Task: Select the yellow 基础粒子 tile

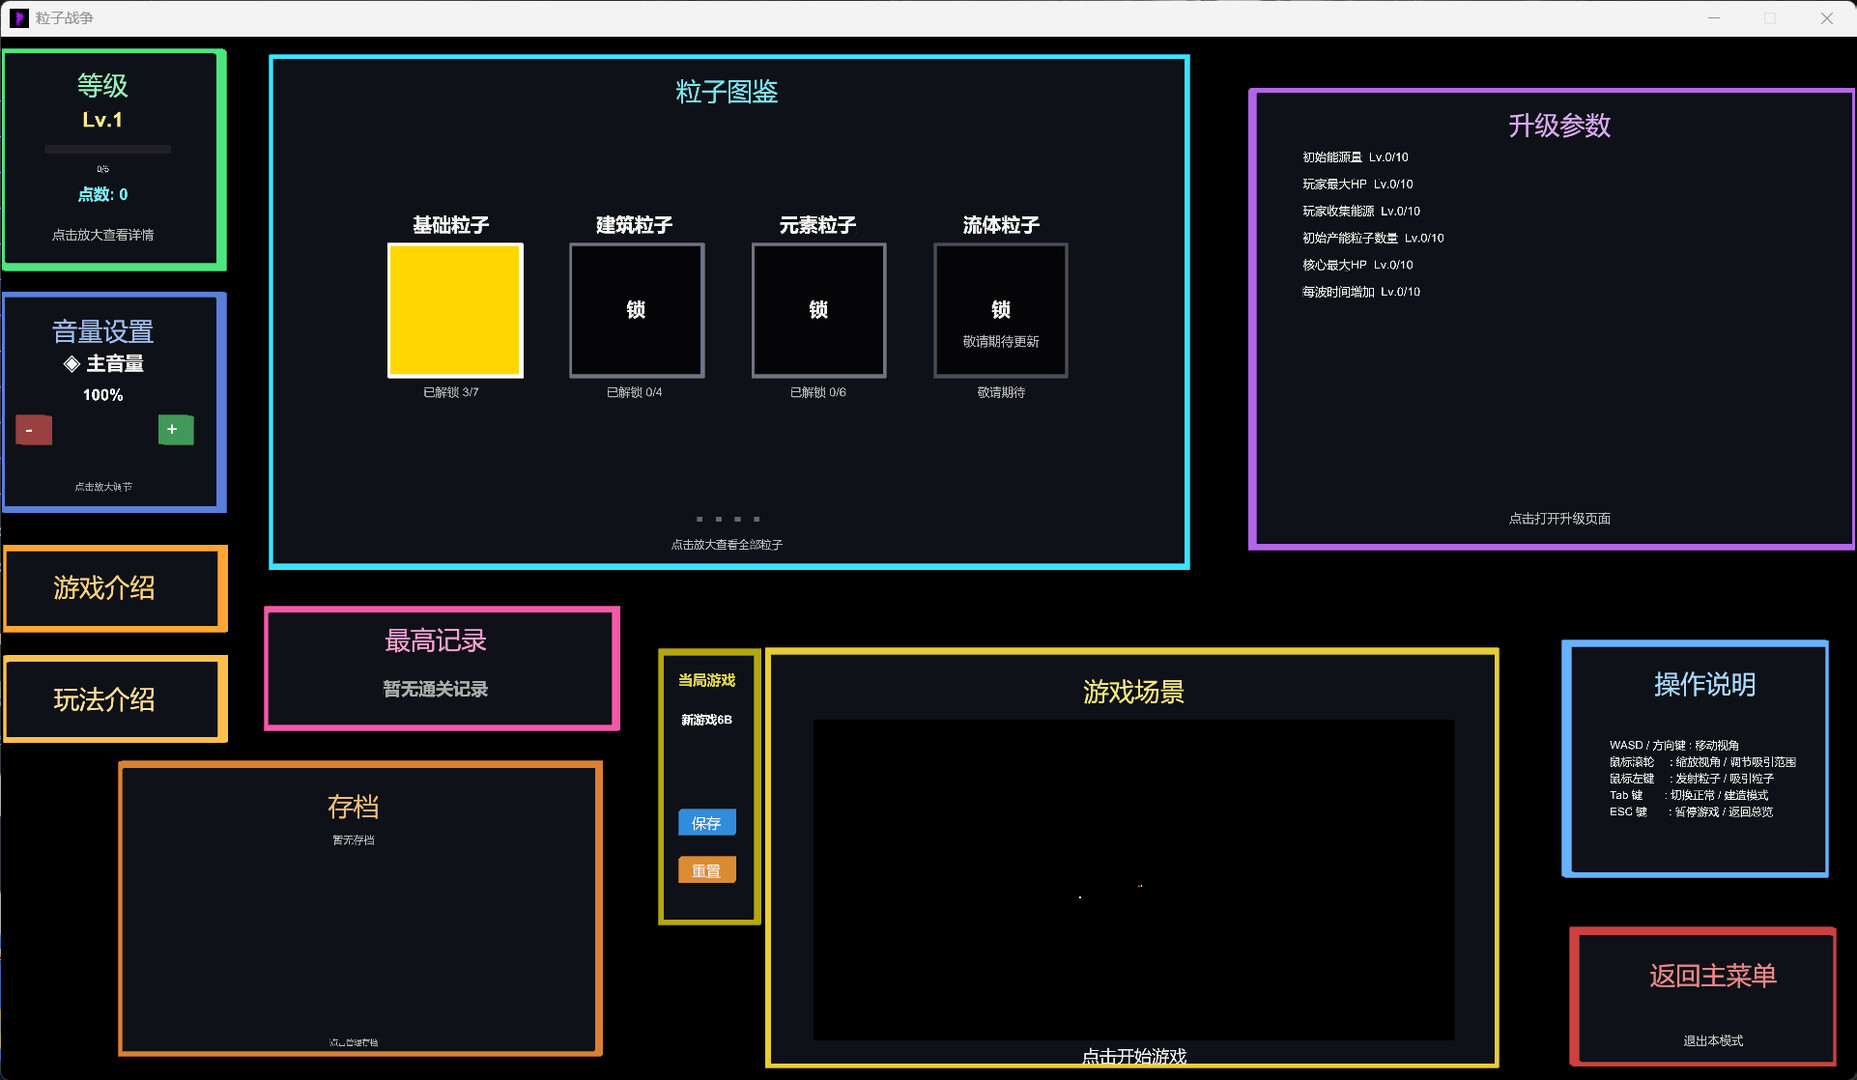Action: click(x=455, y=310)
